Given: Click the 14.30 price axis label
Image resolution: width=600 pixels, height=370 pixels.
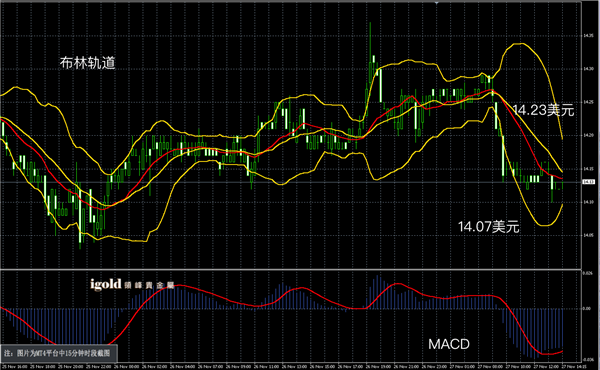Looking at the screenshot, I should click(588, 69).
